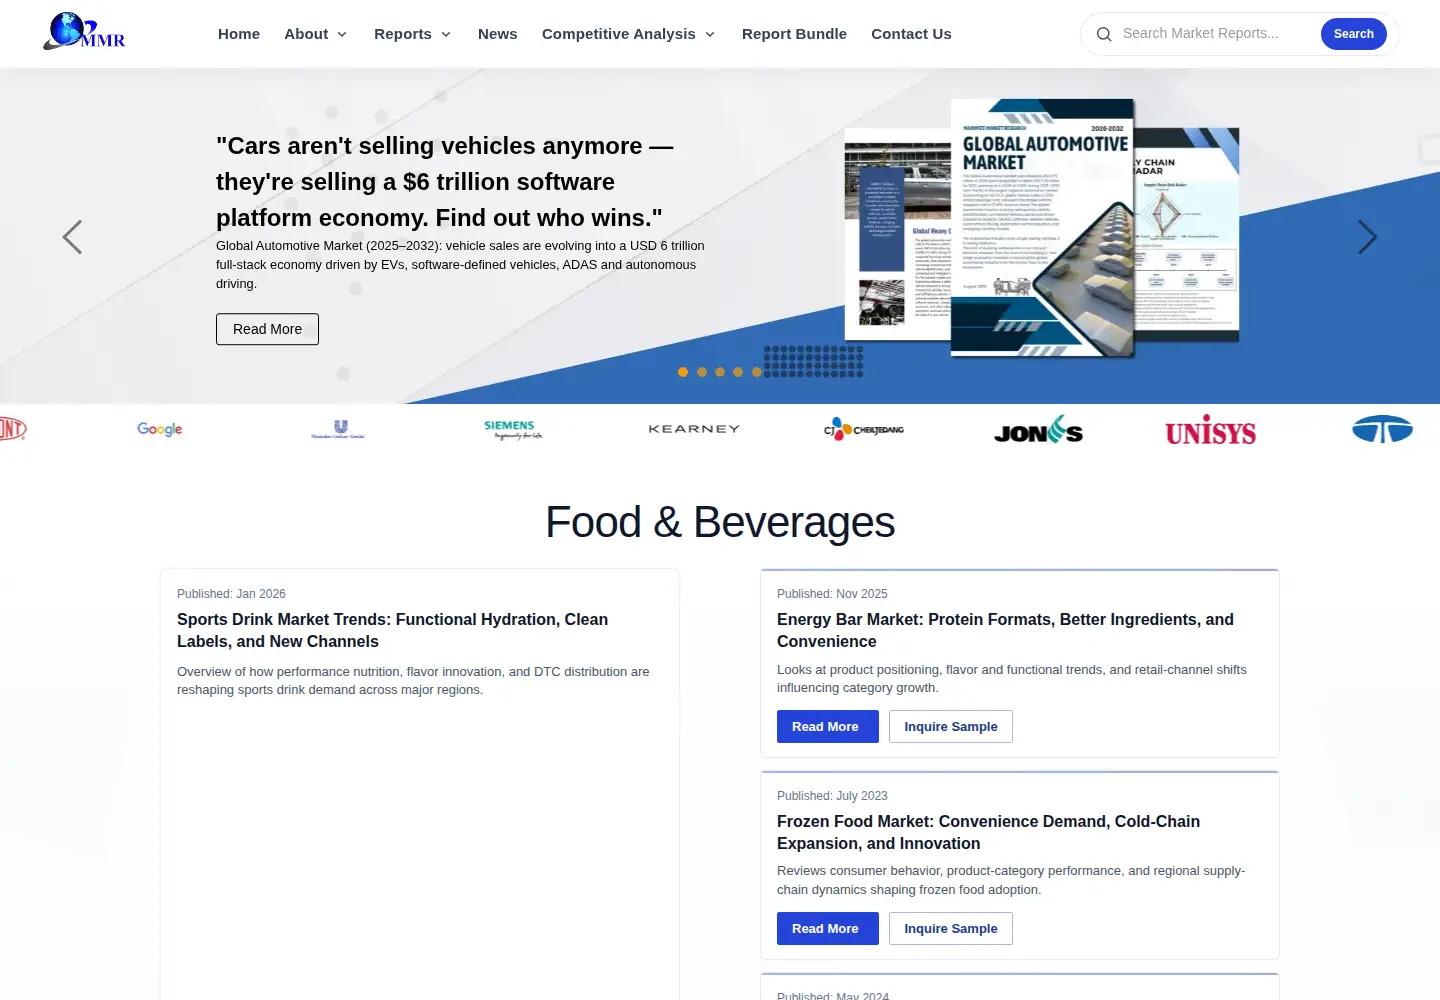Click the CJ CheilJedang logo
The width and height of the screenshot is (1440, 1000).
tap(864, 429)
